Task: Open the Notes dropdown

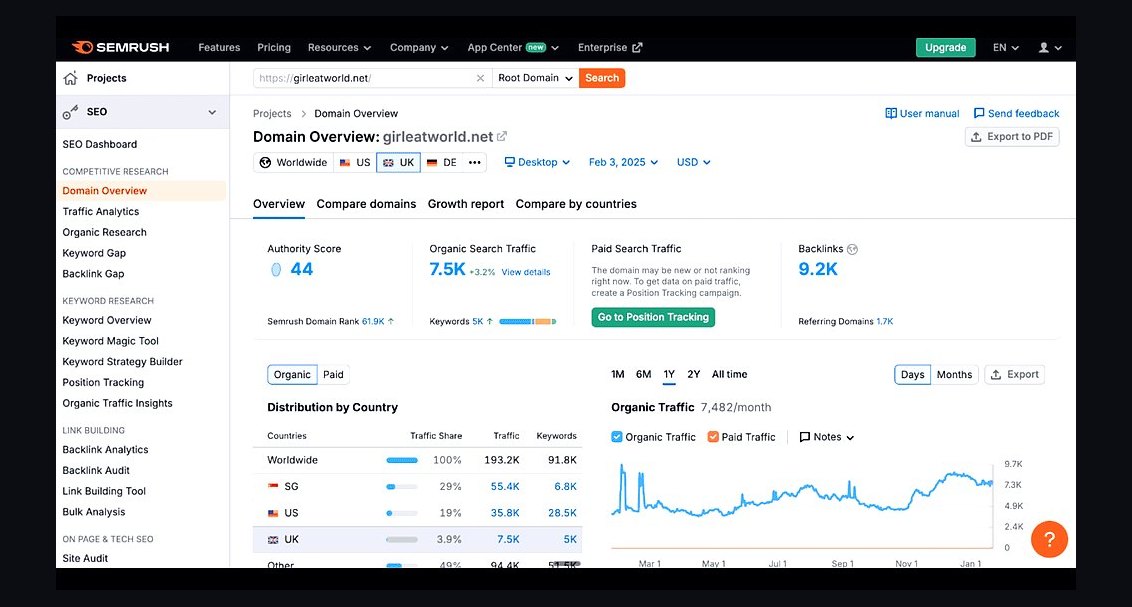Action: click(827, 437)
